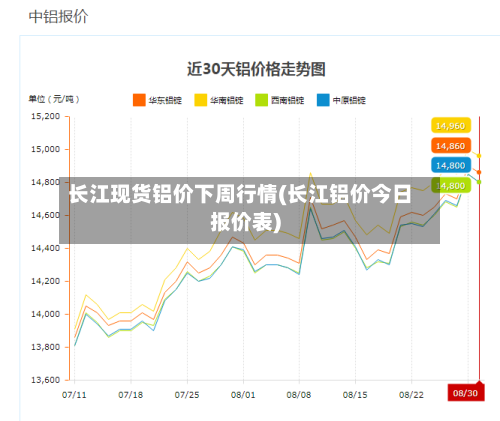Click the green 14,800 value tooltip
This screenshot has height=421, width=500.
[x=451, y=185]
